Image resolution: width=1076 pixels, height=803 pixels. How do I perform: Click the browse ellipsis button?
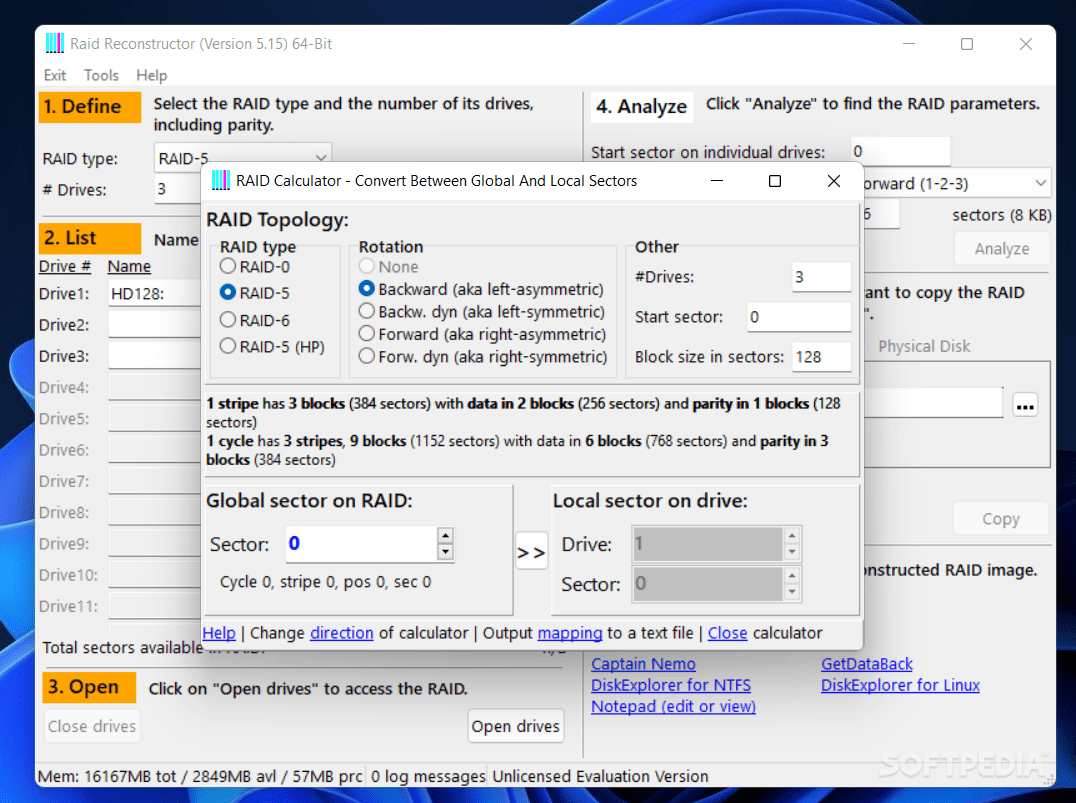(1025, 405)
